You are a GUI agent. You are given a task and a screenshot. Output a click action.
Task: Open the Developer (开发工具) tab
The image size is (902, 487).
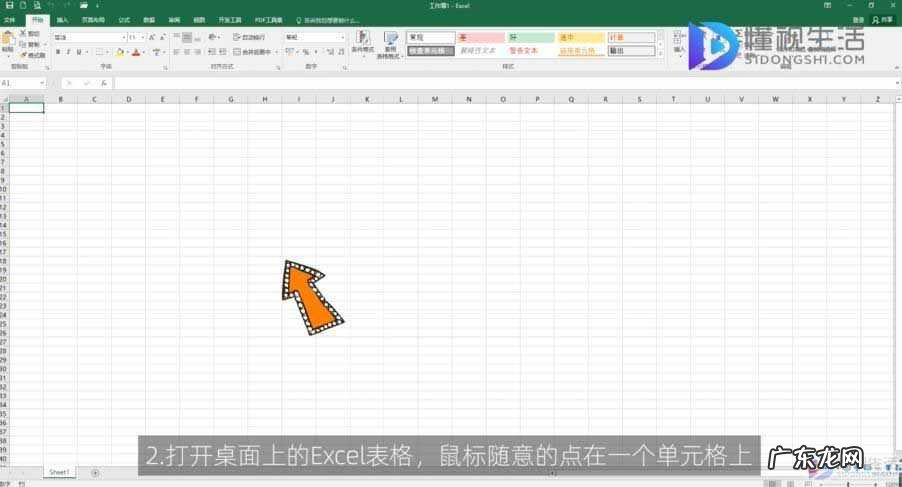tap(230, 20)
